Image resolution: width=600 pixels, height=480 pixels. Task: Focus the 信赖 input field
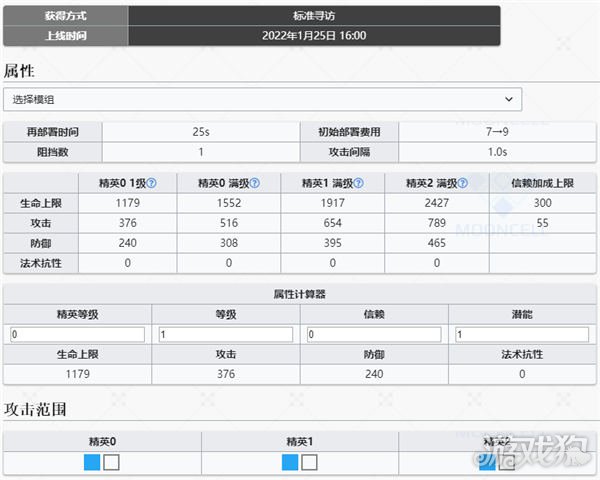[x=374, y=335]
